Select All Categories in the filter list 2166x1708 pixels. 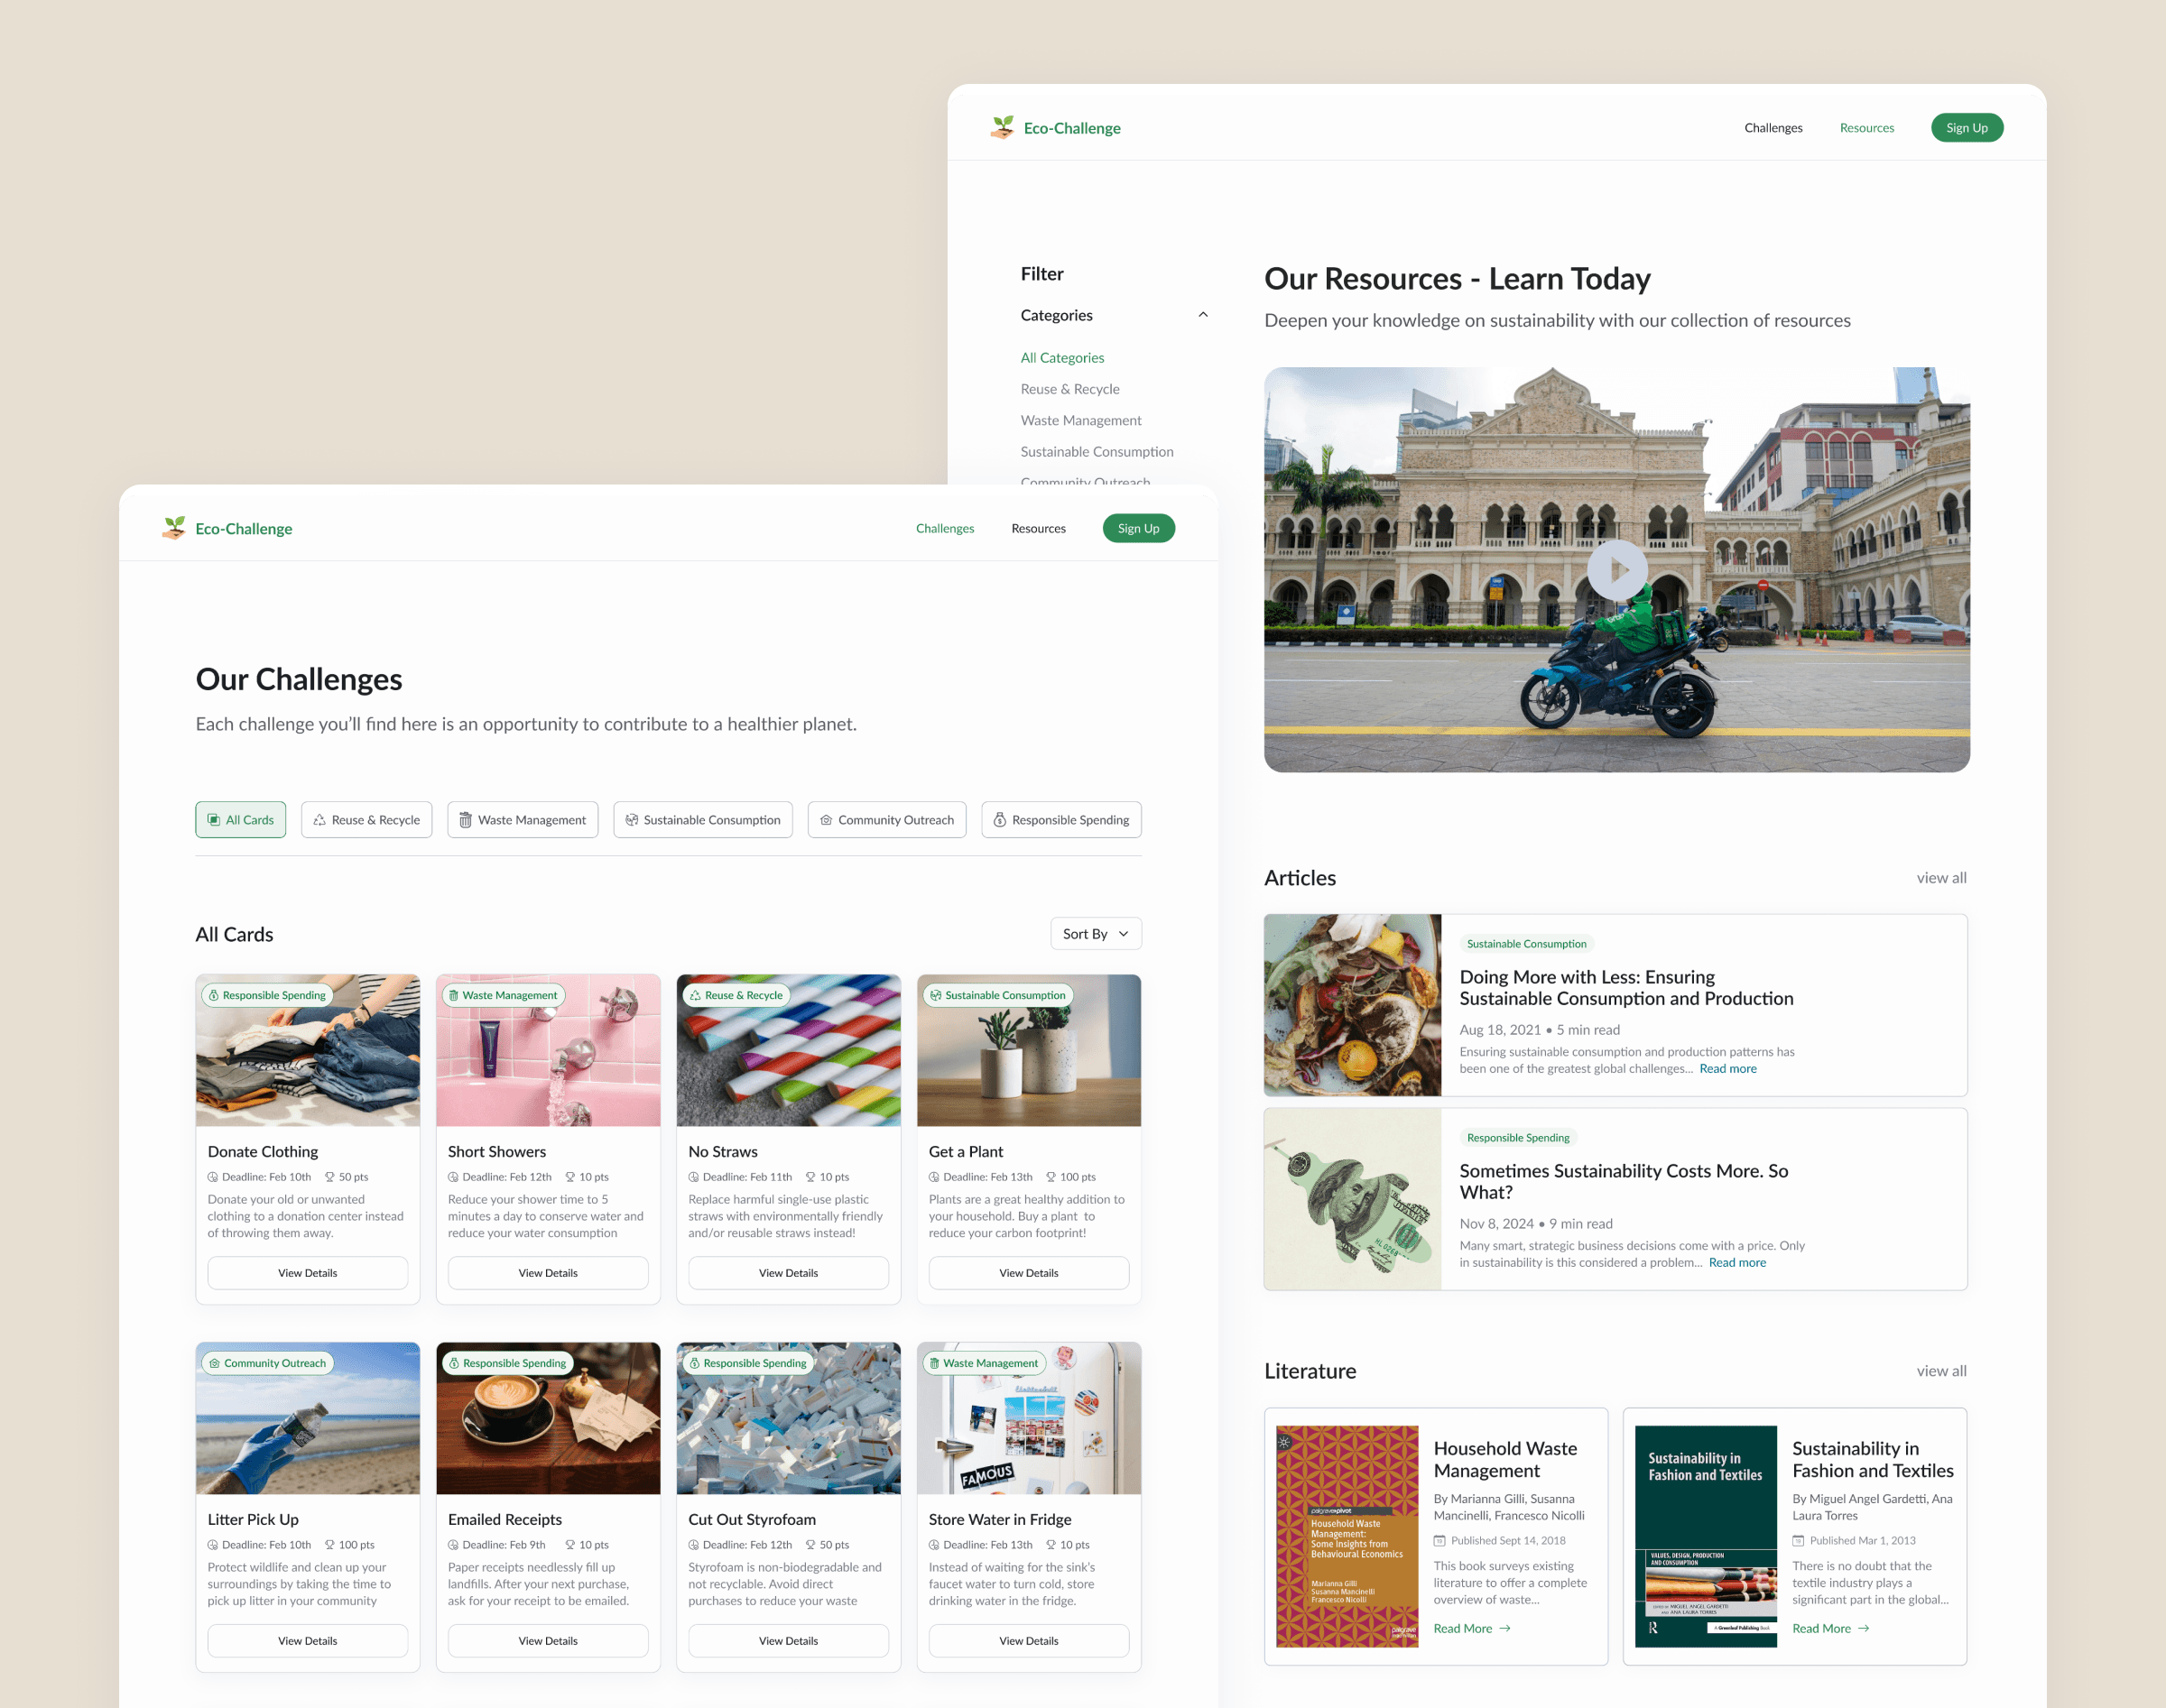tap(1062, 358)
